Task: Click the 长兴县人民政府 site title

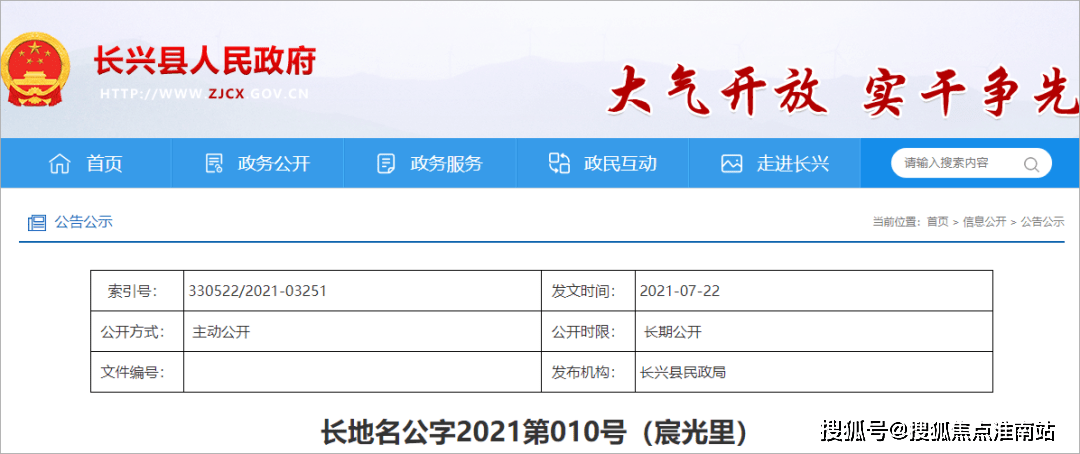Action: tap(205, 62)
